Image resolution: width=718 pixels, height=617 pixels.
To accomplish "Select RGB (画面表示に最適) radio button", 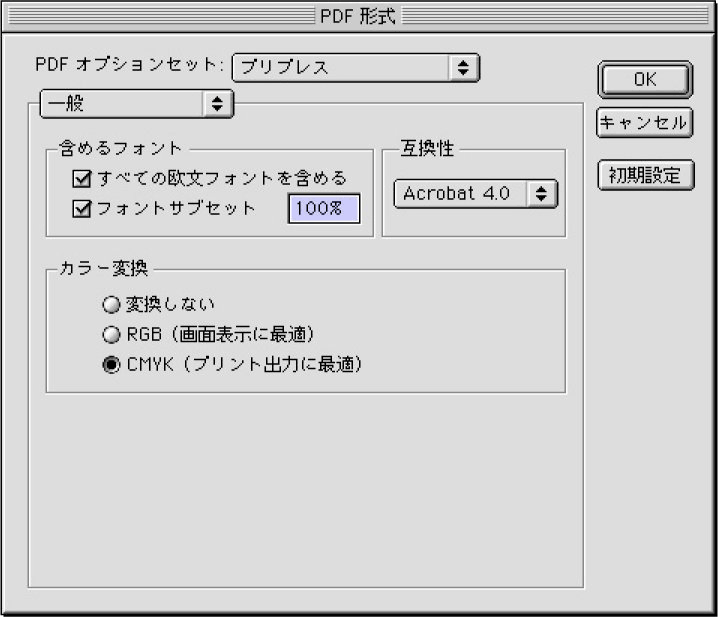I will click(x=111, y=335).
